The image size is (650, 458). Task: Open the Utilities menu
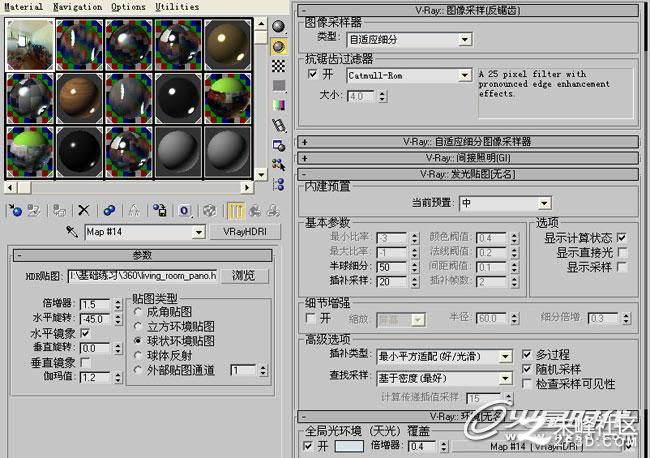pyautogui.click(x=177, y=7)
